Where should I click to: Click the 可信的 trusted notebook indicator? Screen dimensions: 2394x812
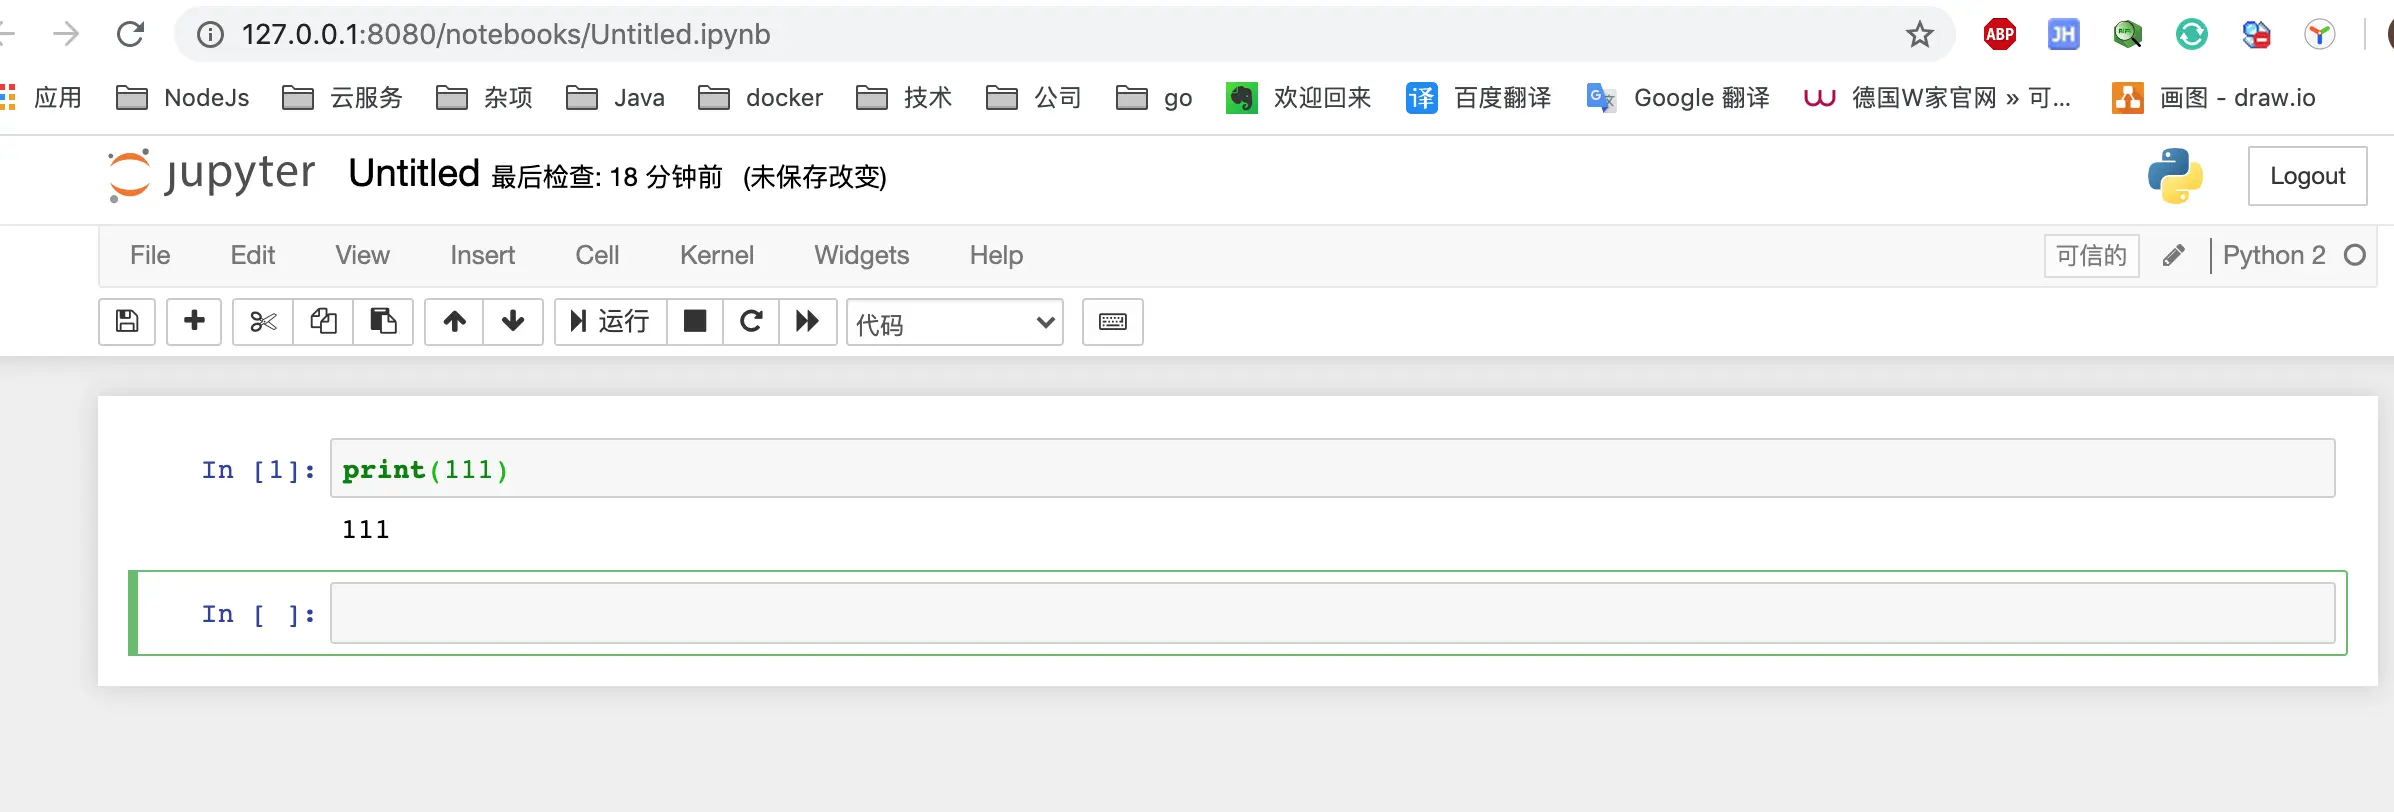(2091, 256)
